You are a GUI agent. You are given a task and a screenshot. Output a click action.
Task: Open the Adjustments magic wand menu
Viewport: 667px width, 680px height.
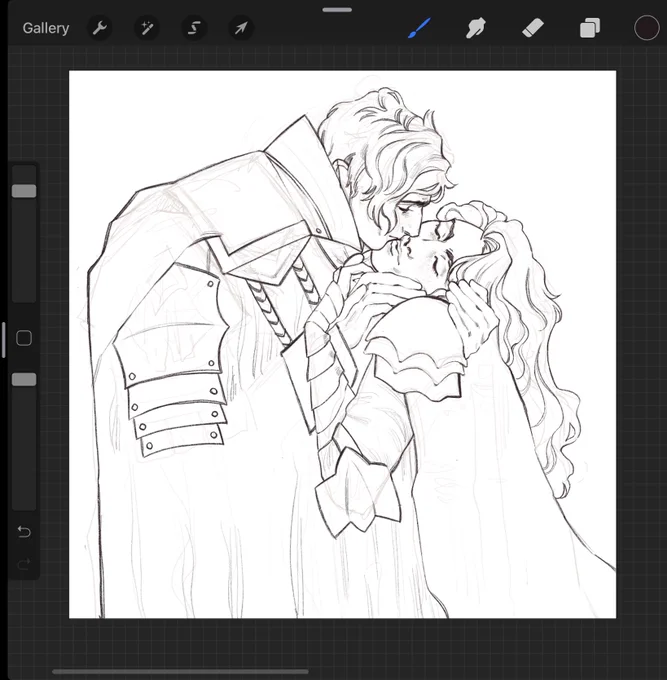pos(147,28)
